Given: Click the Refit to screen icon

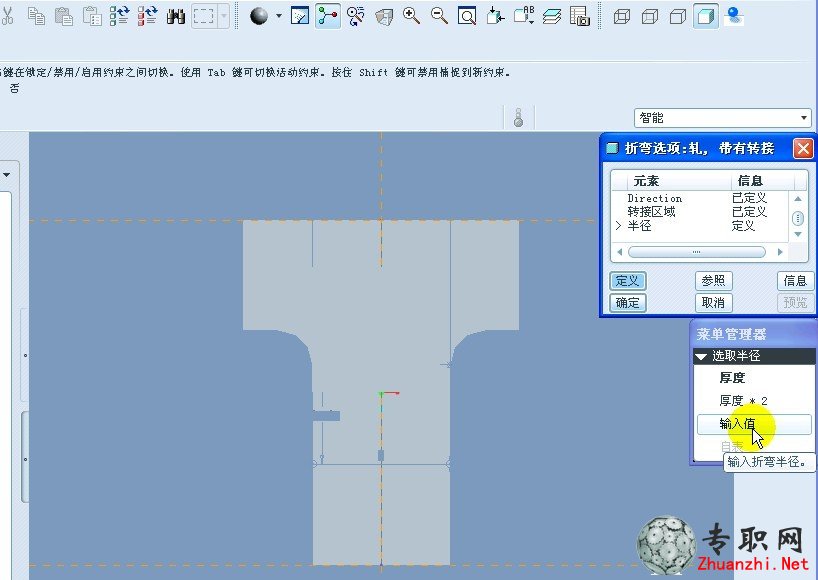Looking at the screenshot, I should point(467,16).
